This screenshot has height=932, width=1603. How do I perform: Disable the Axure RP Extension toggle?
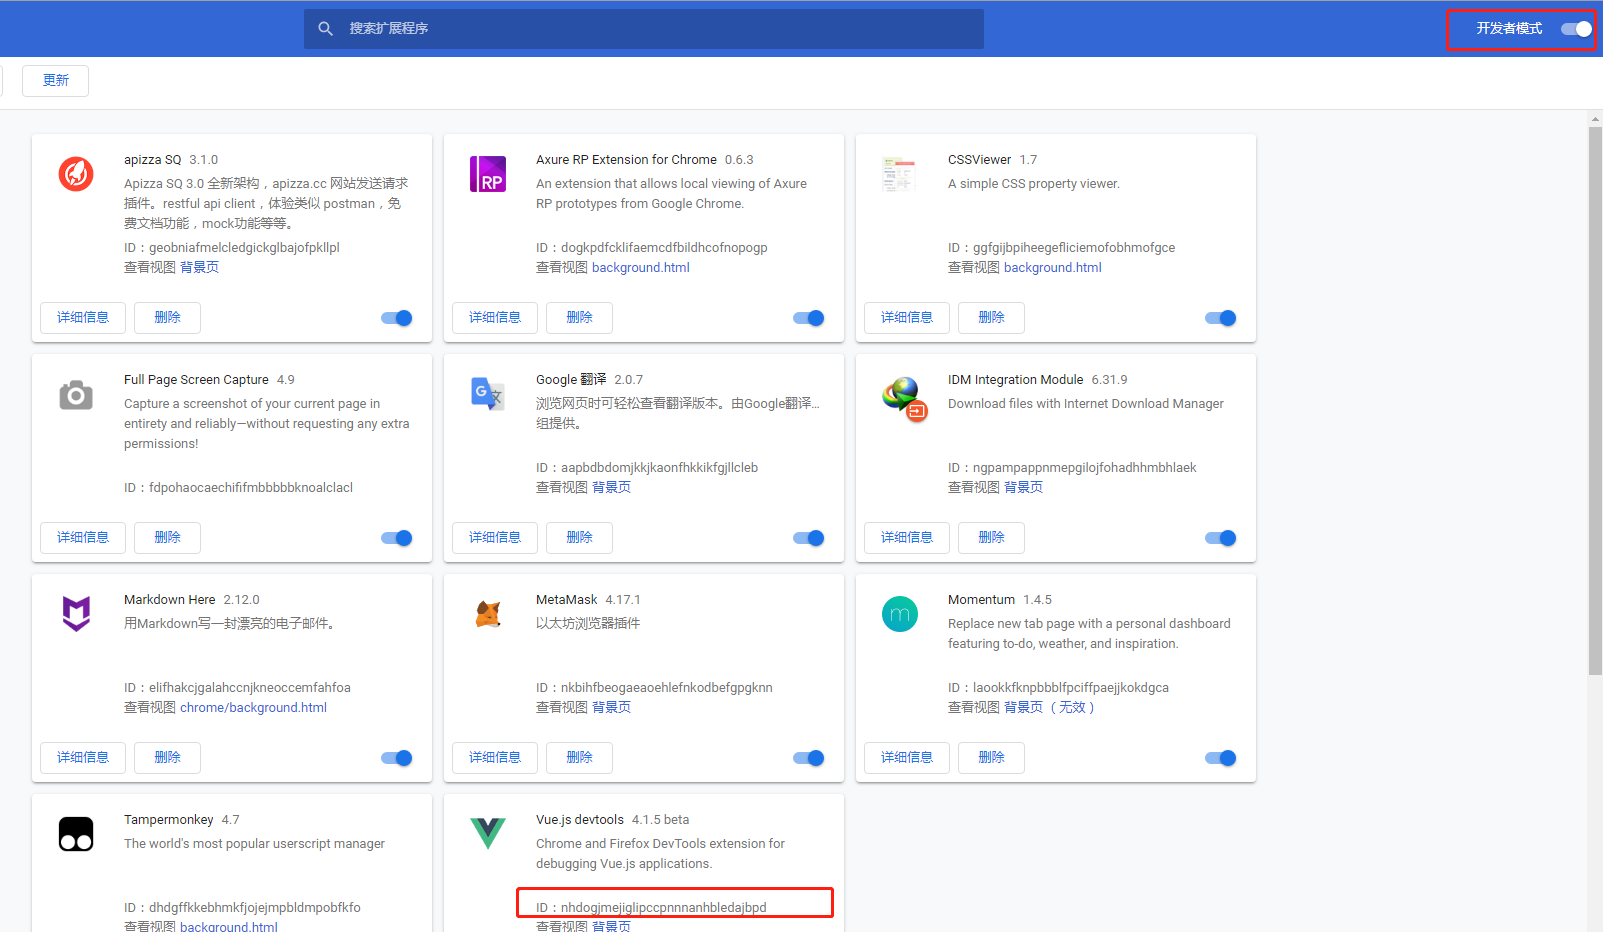pyautogui.click(x=809, y=318)
